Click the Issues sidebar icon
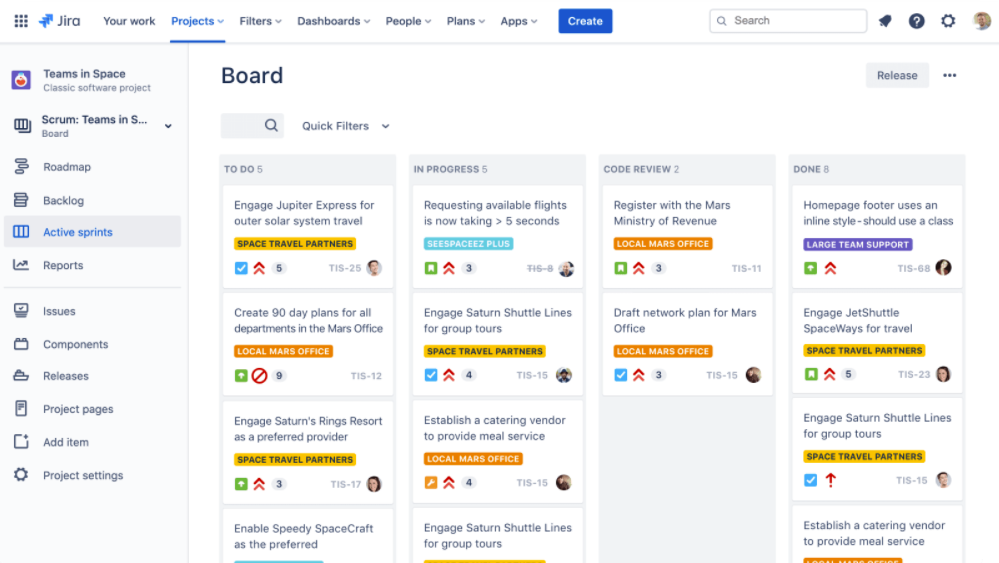The image size is (999, 563). 21,311
